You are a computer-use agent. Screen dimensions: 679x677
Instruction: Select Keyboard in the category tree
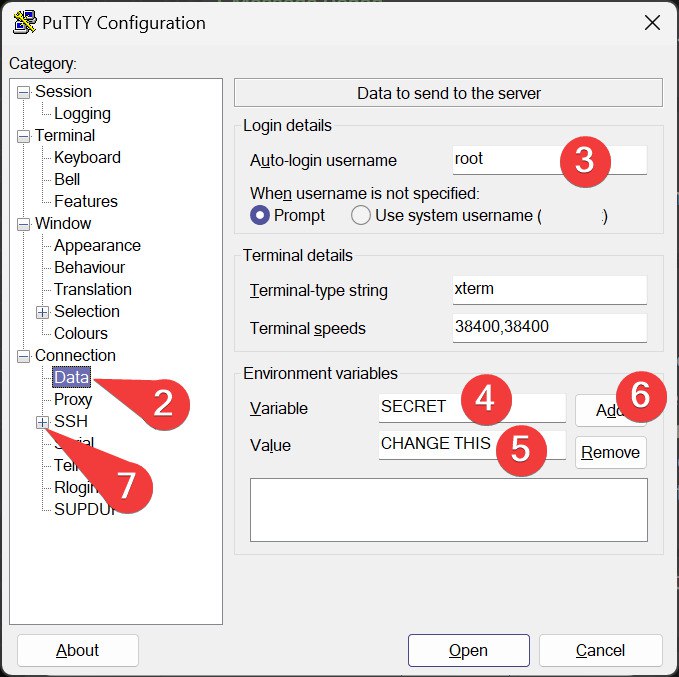87,158
